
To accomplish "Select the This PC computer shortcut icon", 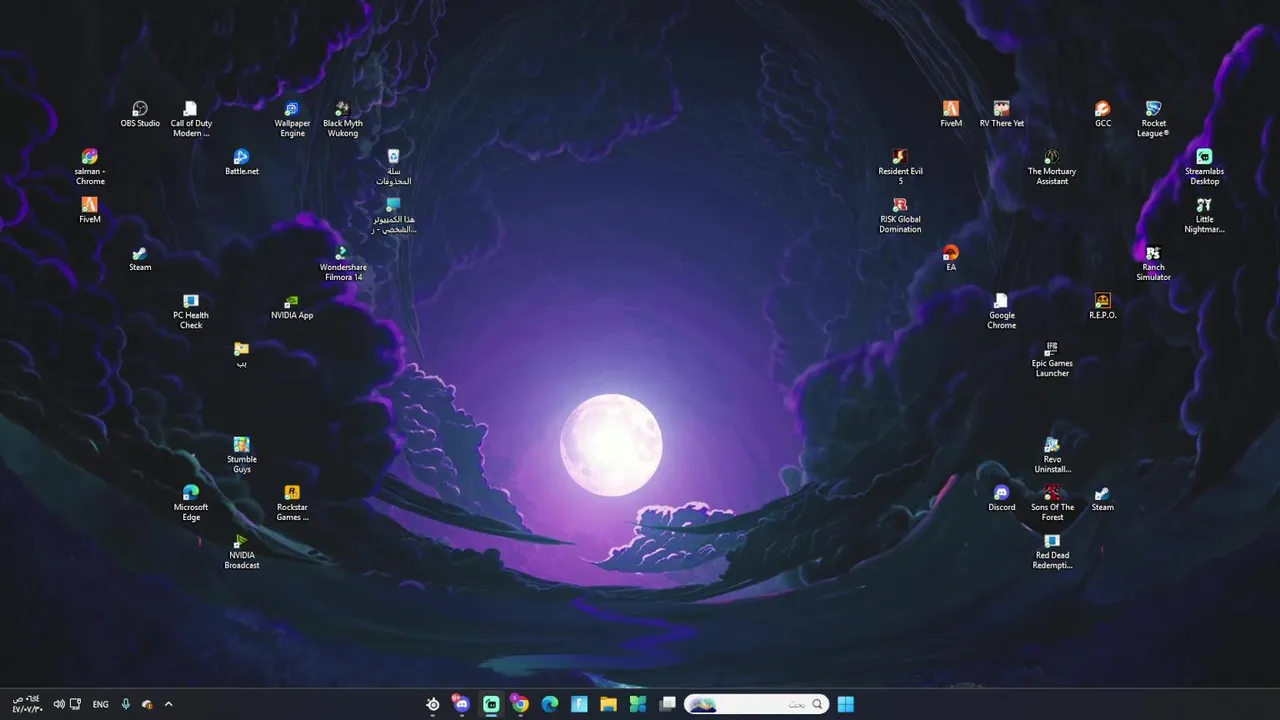I will click(393, 215).
